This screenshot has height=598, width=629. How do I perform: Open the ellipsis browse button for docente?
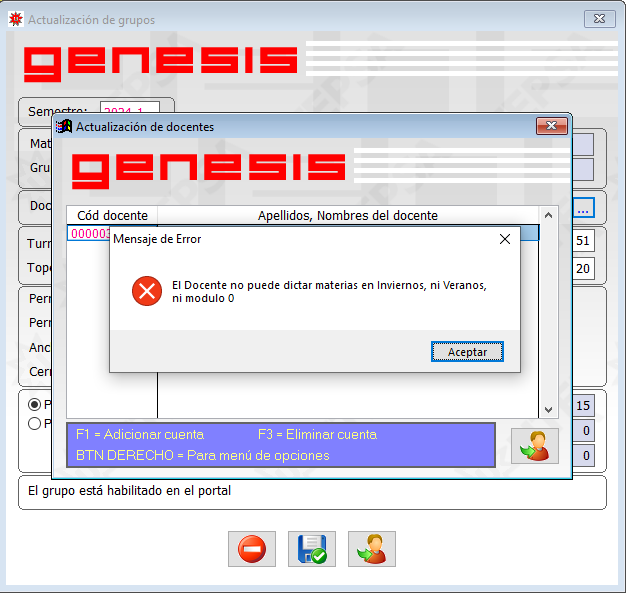point(583,208)
